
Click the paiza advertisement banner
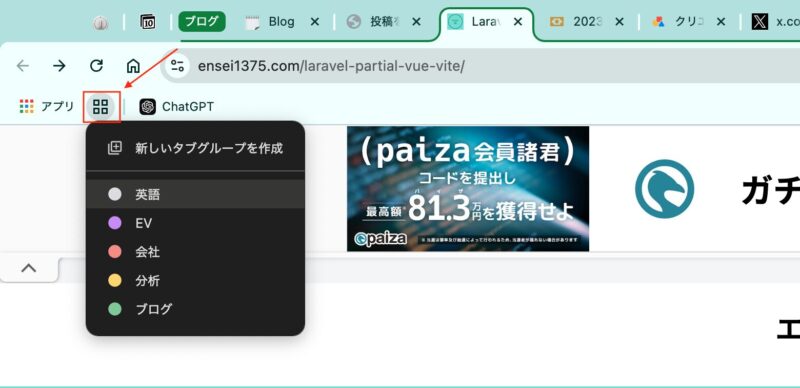(468, 188)
